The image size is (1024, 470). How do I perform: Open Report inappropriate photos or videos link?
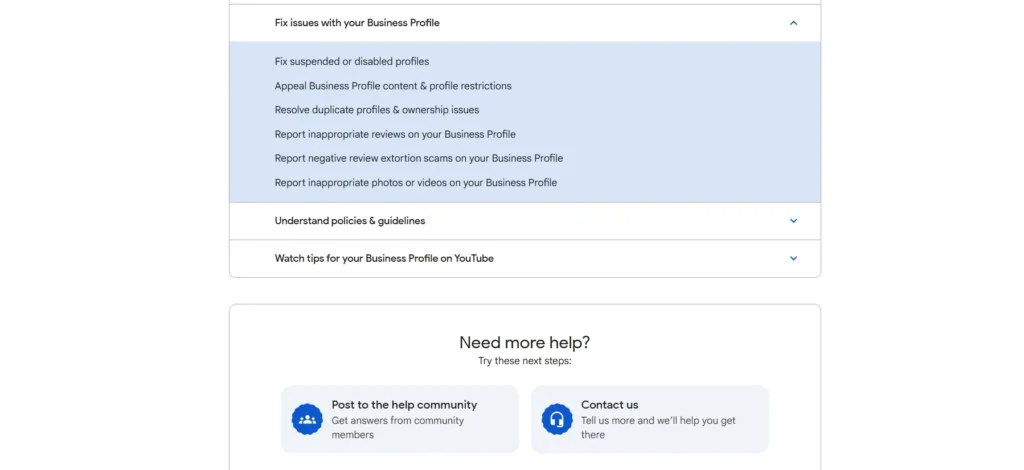click(415, 183)
